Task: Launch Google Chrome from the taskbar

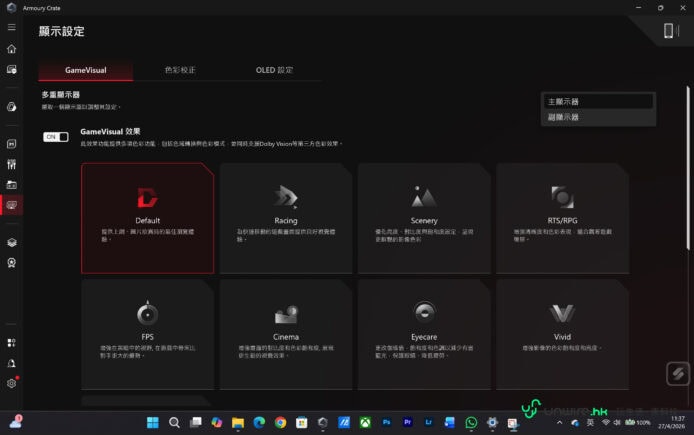Action: click(280, 423)
